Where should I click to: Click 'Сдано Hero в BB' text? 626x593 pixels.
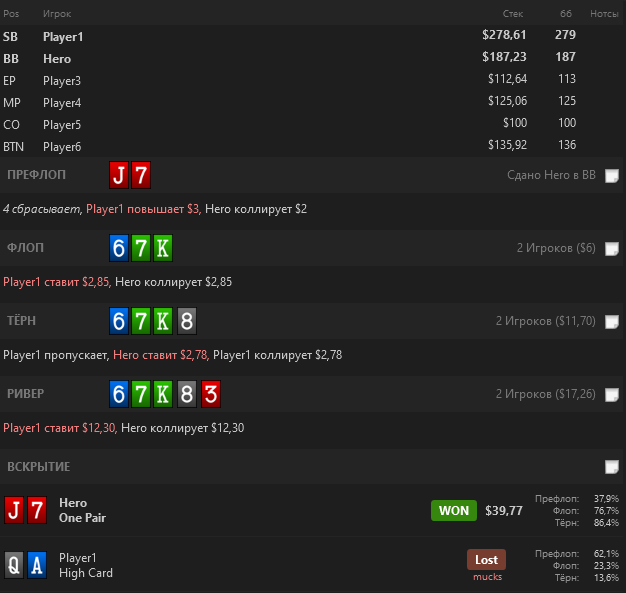tap(551, 175)
